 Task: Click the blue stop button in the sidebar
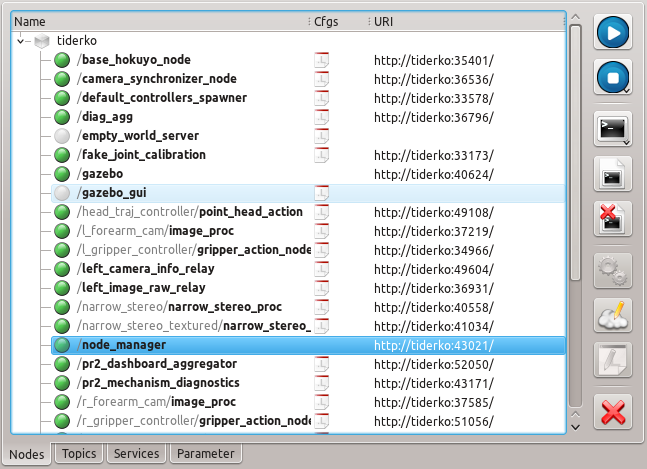610,78
